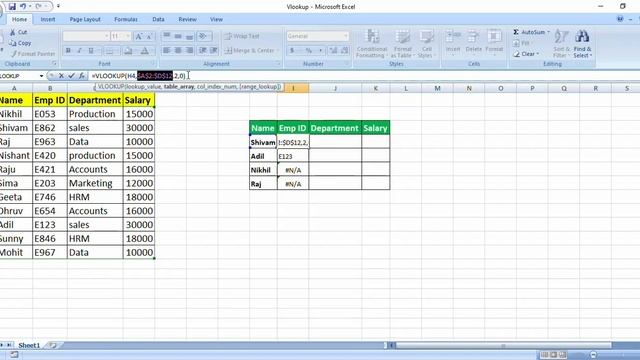
Task: Click the Marketing department cell
Action: [x=95, y=183]
